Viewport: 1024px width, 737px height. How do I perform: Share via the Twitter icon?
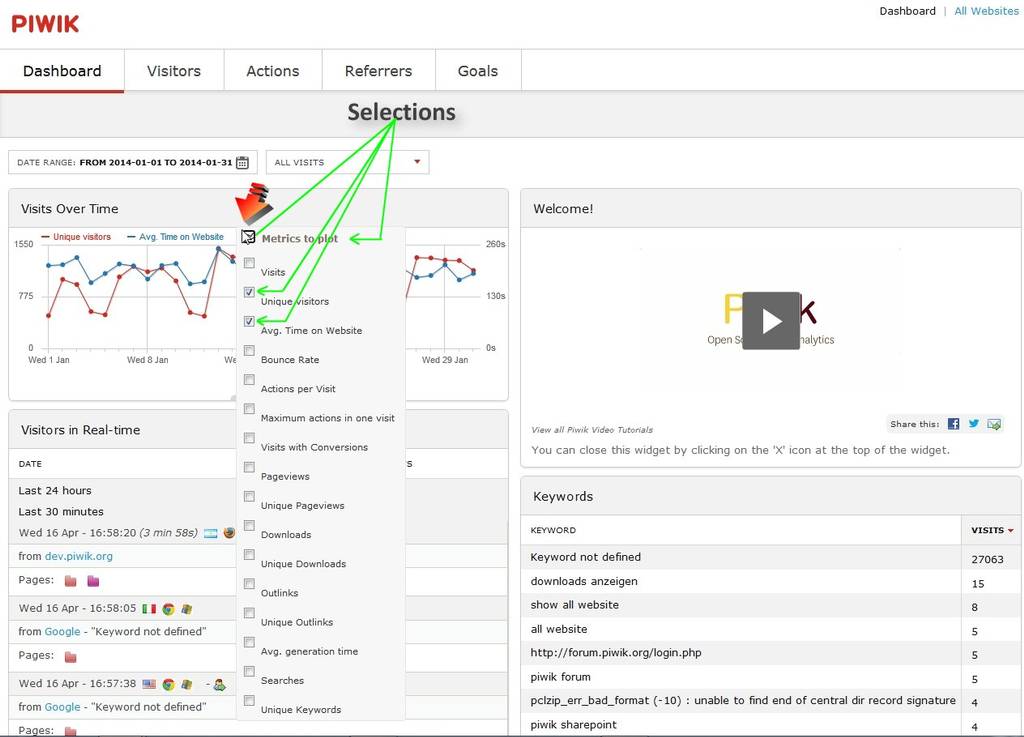(x=974, y=424)
